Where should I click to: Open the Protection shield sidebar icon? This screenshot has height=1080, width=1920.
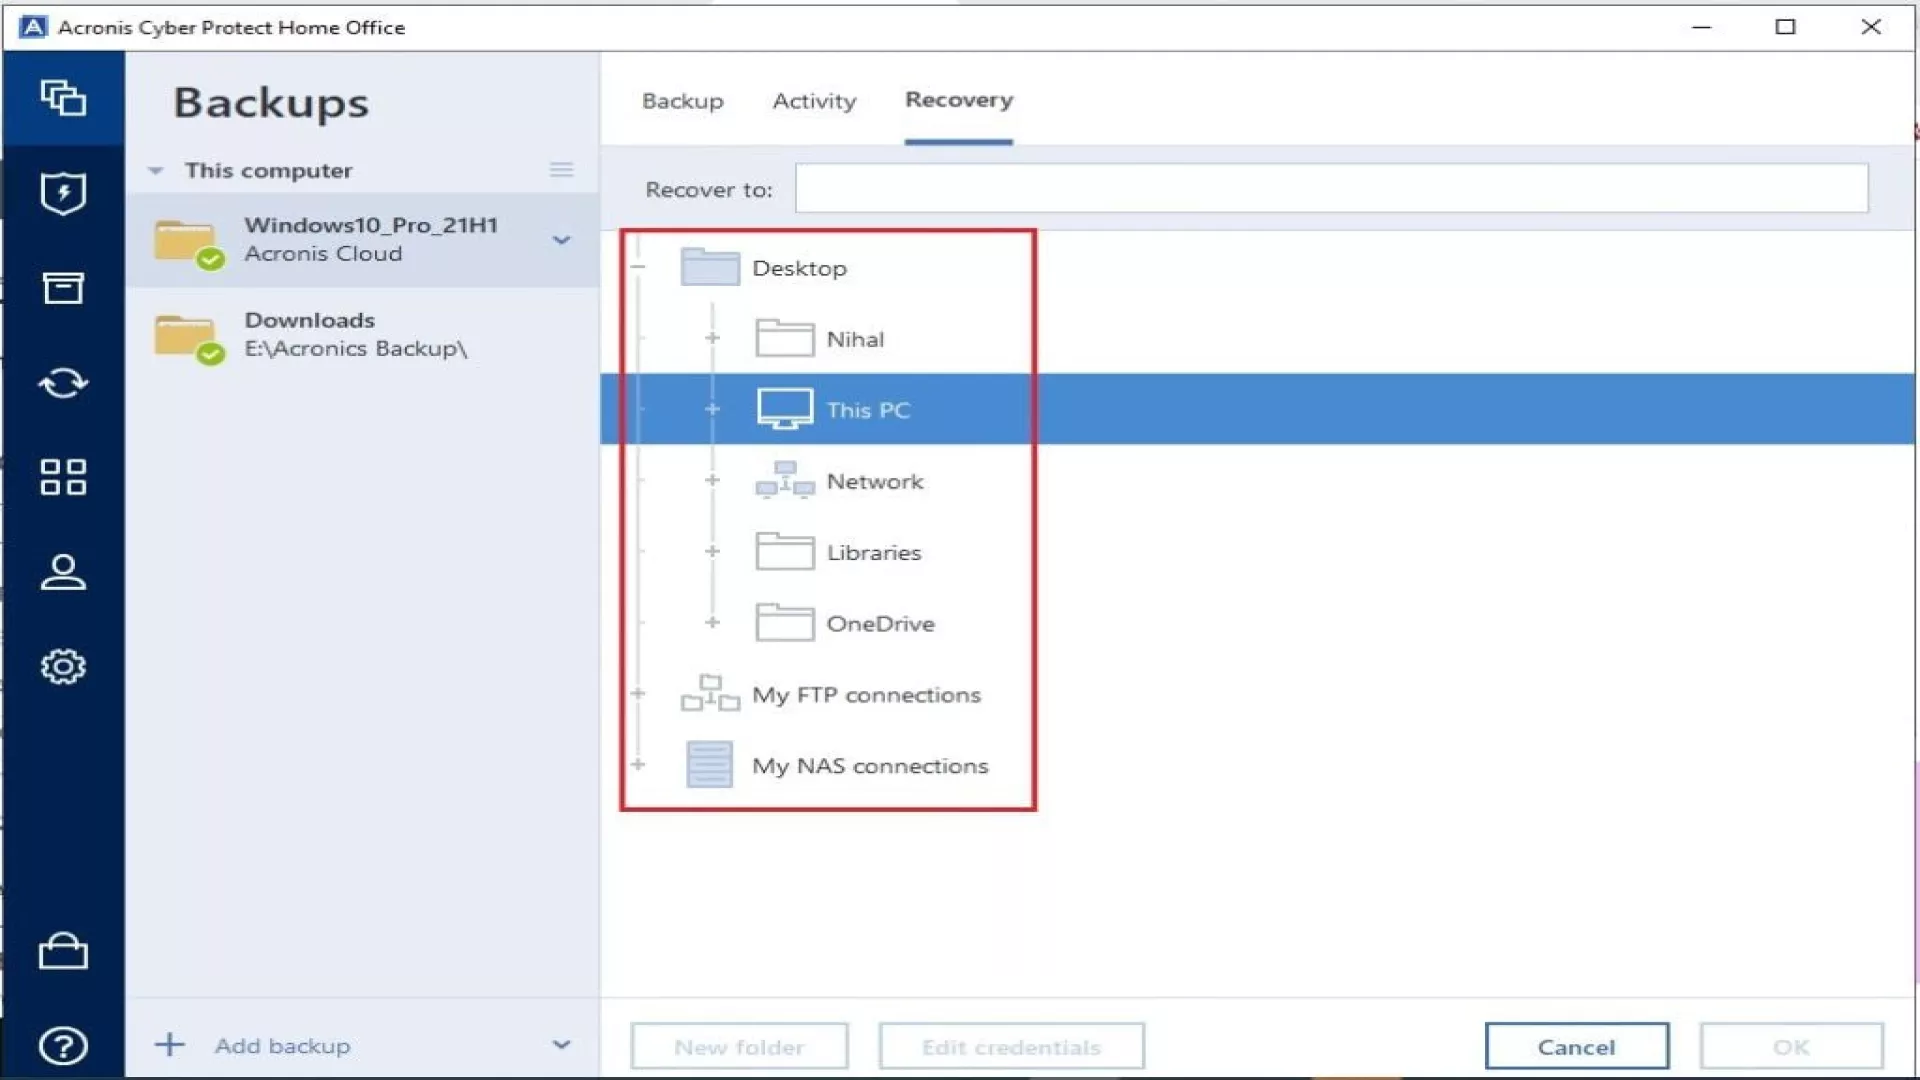pyautogui.click(x=63, y=193)
